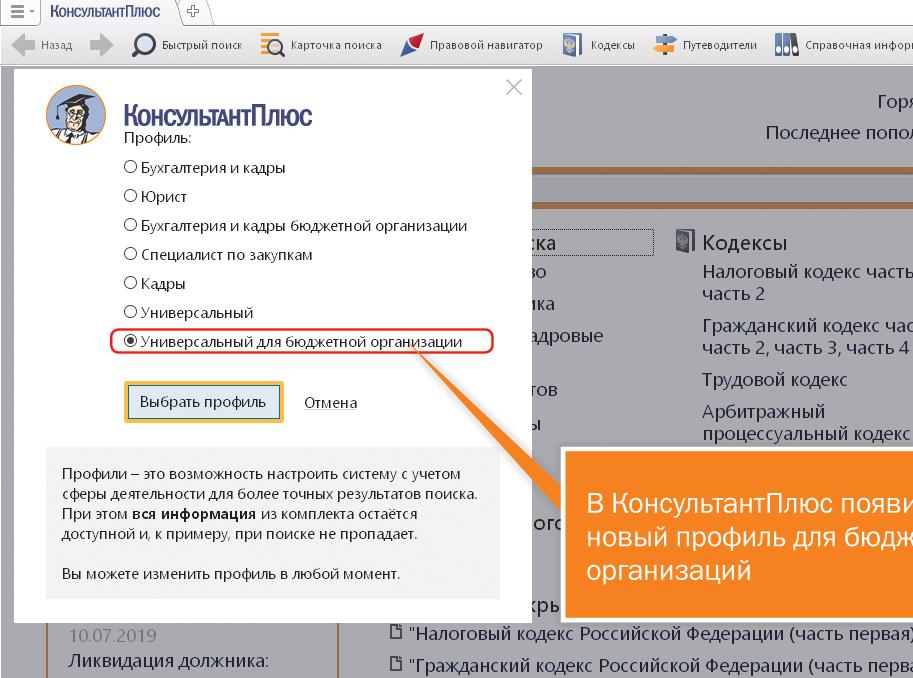Open Правовой навигатор icon
The height and width of the screenshot is (678, 913).
click(x=412, y=45)
